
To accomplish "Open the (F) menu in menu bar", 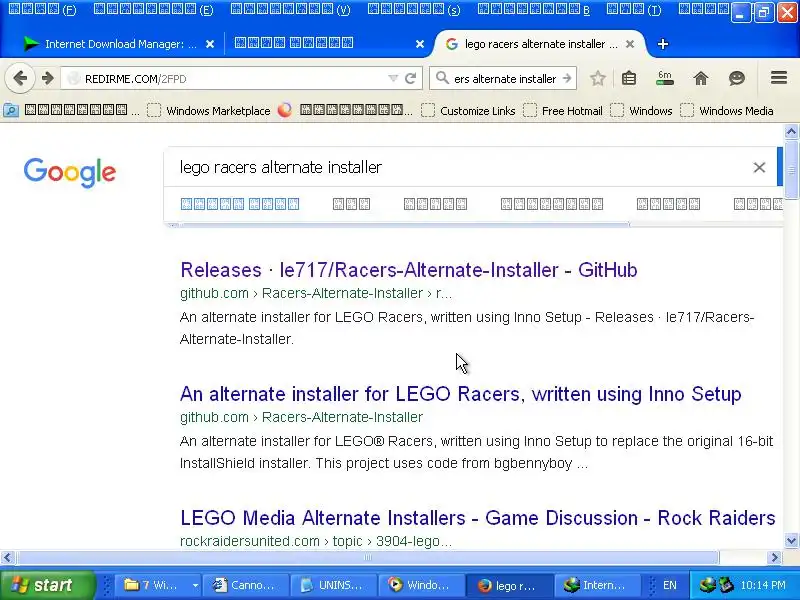I will click(42, 10).
